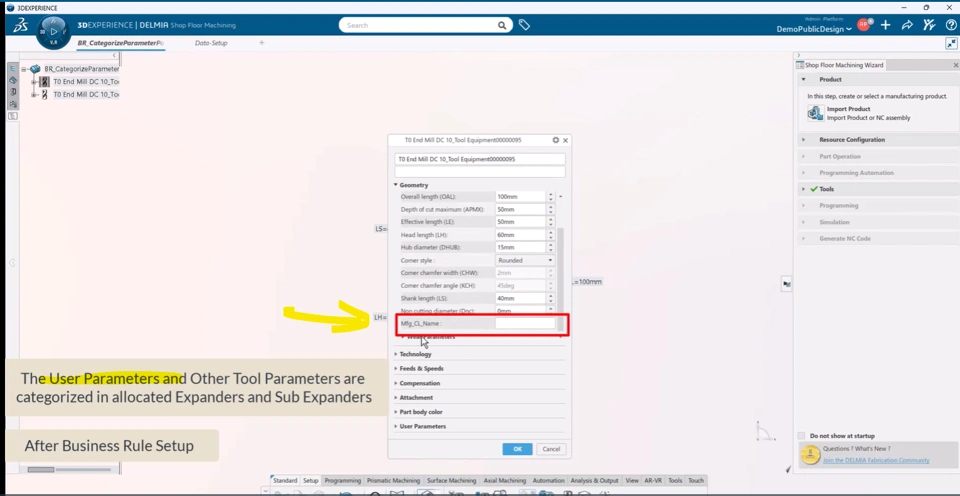Click the search magnifier icon
Viewport: 960px width, 496px height.
click(x=501, y=26)
